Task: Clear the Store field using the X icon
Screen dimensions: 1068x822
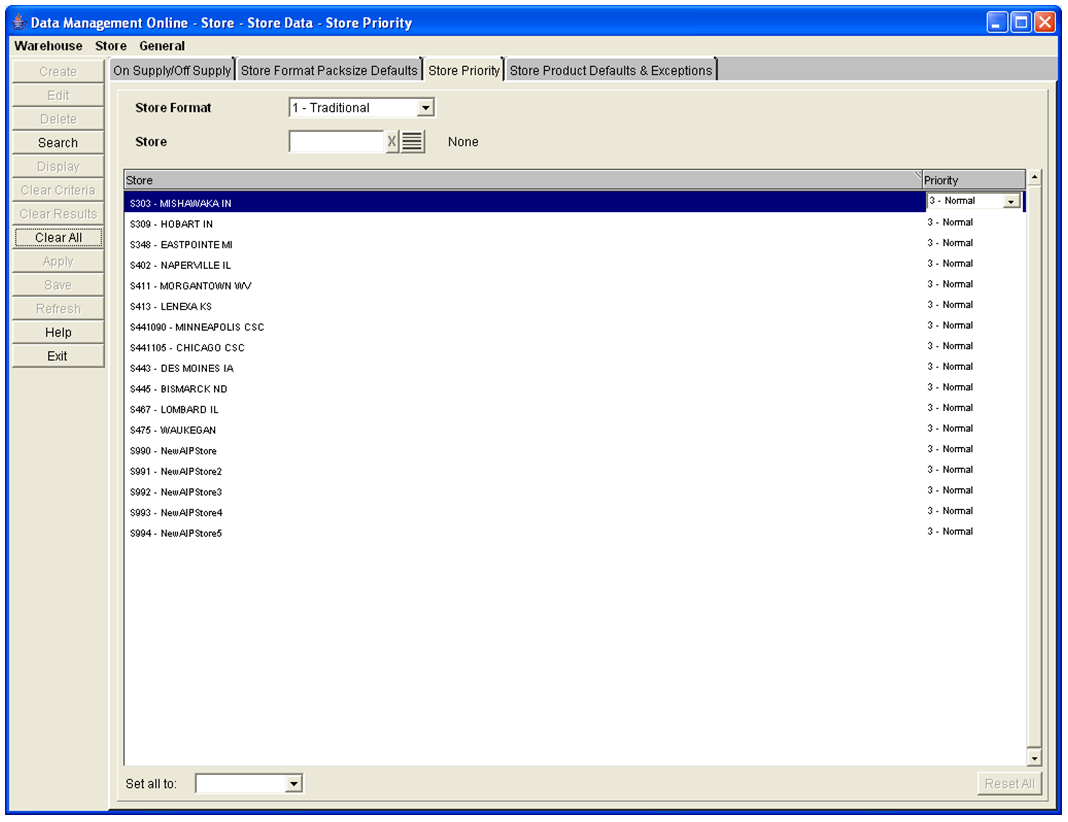Action: [x=391, y=141]
